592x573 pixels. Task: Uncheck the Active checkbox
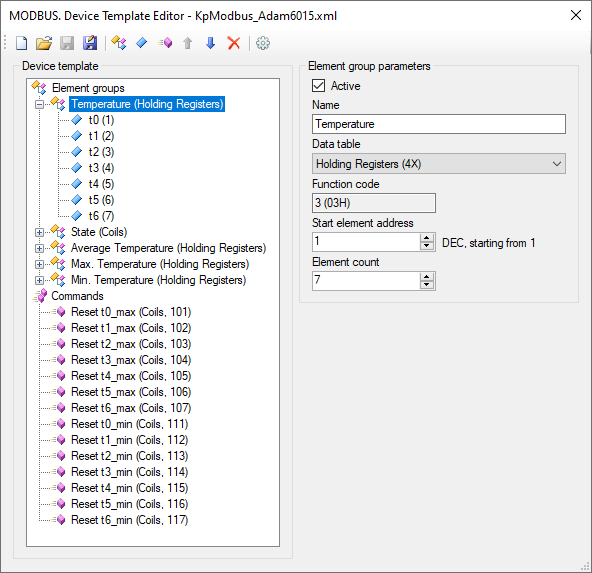coord(318,86)
